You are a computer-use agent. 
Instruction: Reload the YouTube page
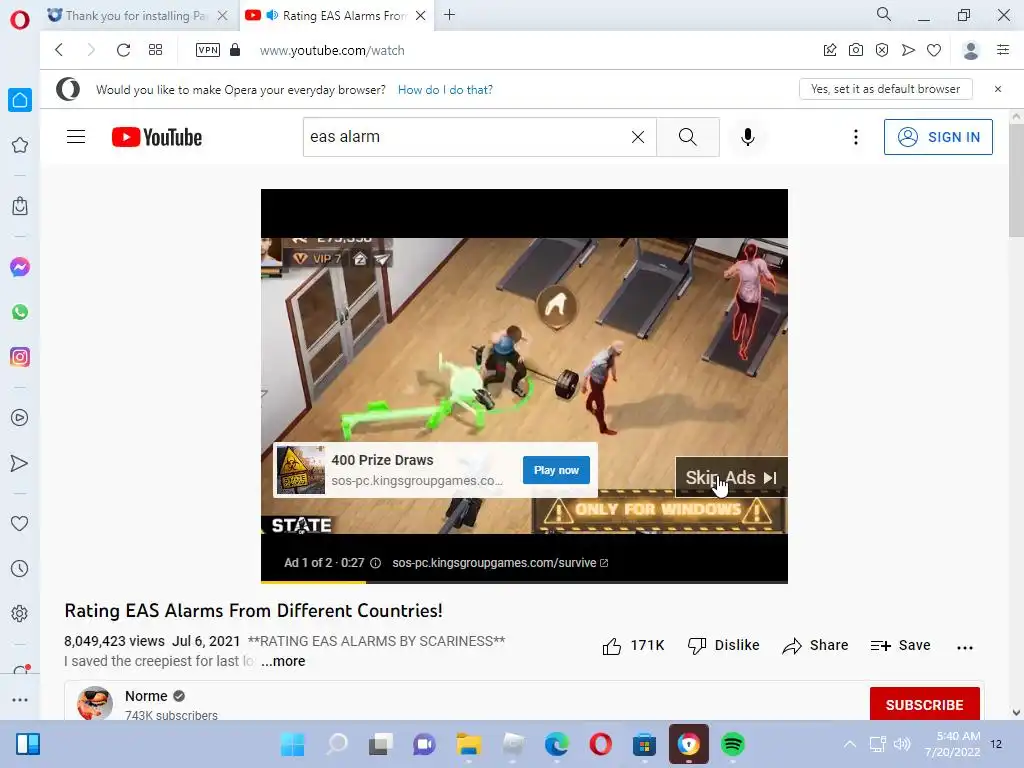coord(123,50)
